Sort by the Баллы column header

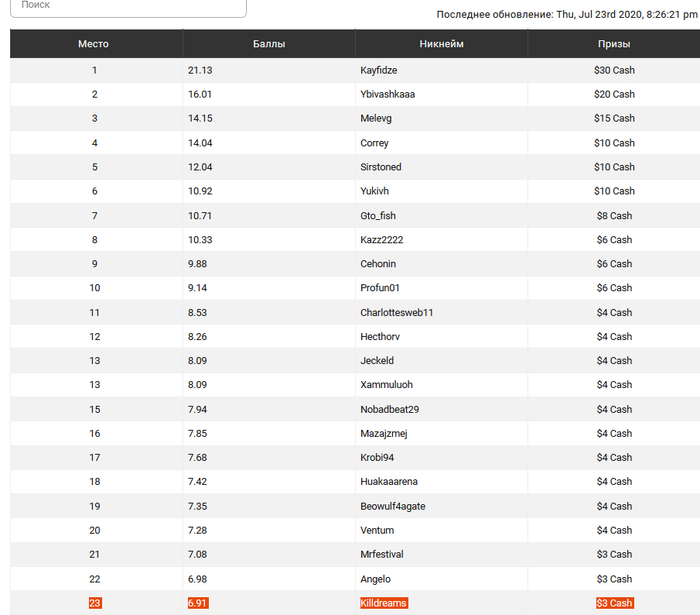[269, 44]
